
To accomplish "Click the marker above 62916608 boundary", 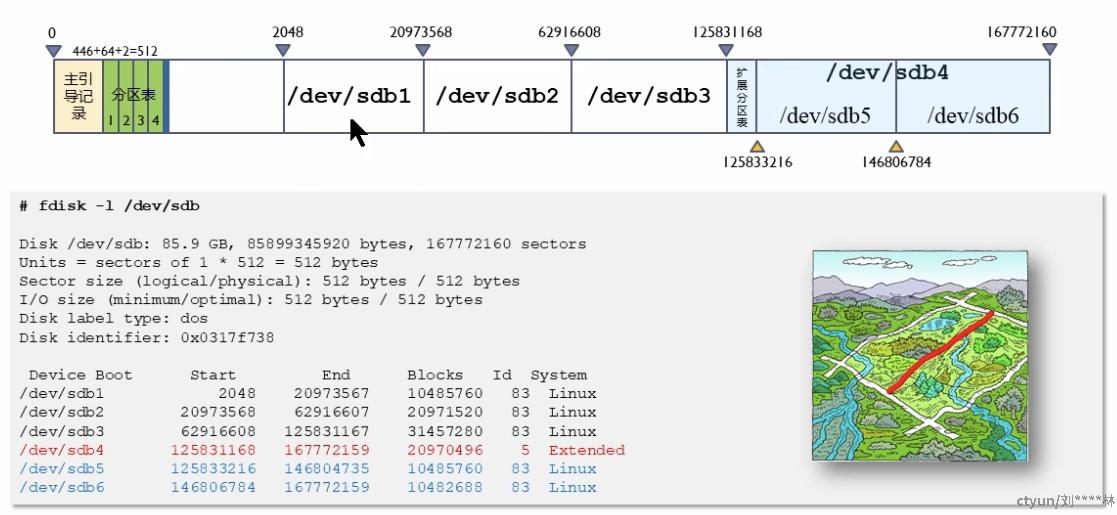I will click(x=571, y=51).
